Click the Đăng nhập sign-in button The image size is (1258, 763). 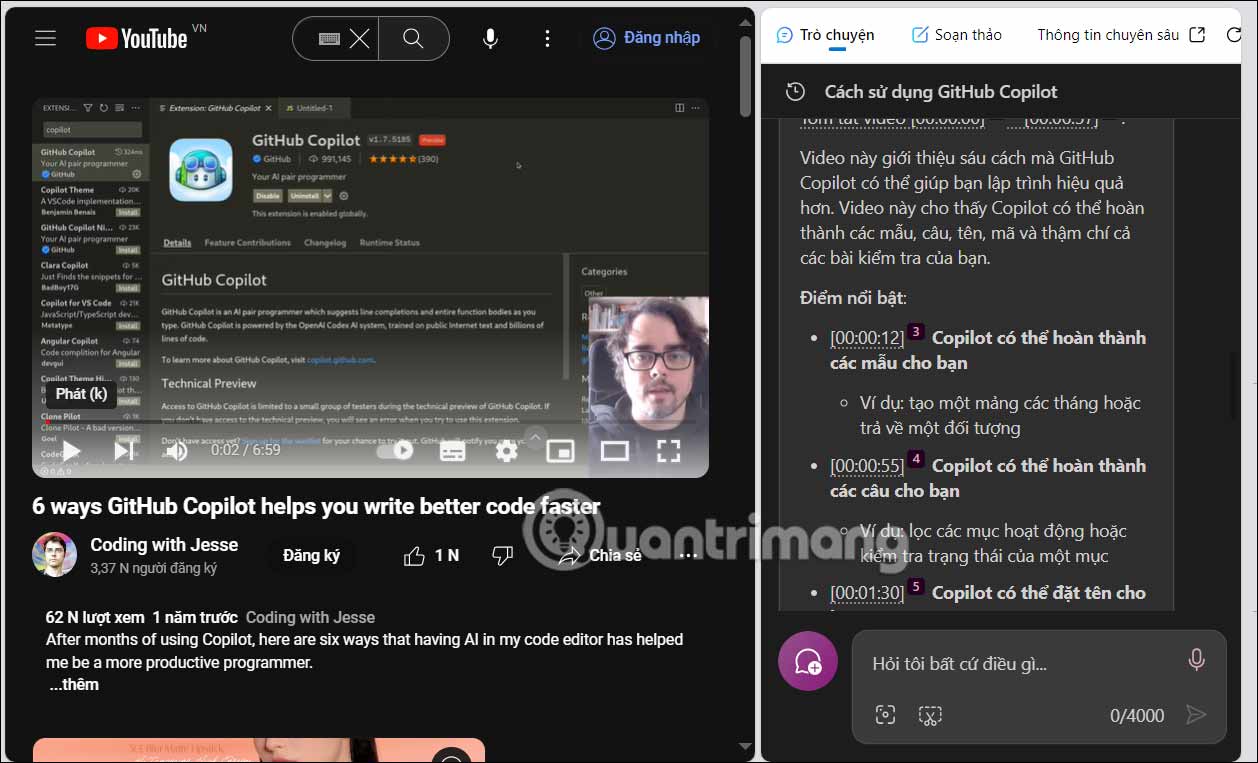[x=646, y=38]
